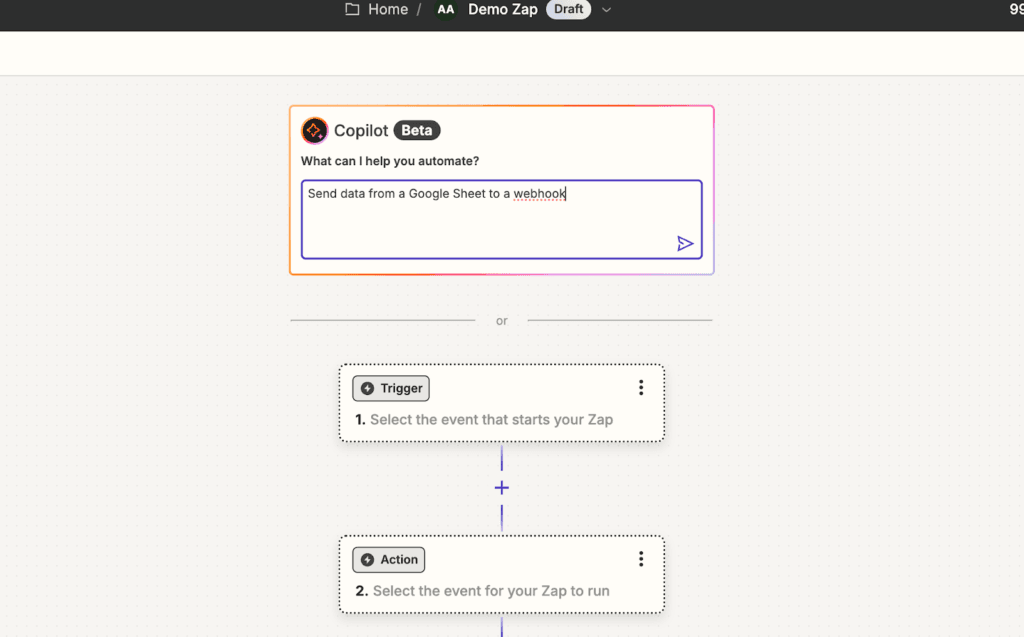Select the Trigger pill button
Image resolution: width=1024 pixels, height=637 pixels.
pos(390,388)
